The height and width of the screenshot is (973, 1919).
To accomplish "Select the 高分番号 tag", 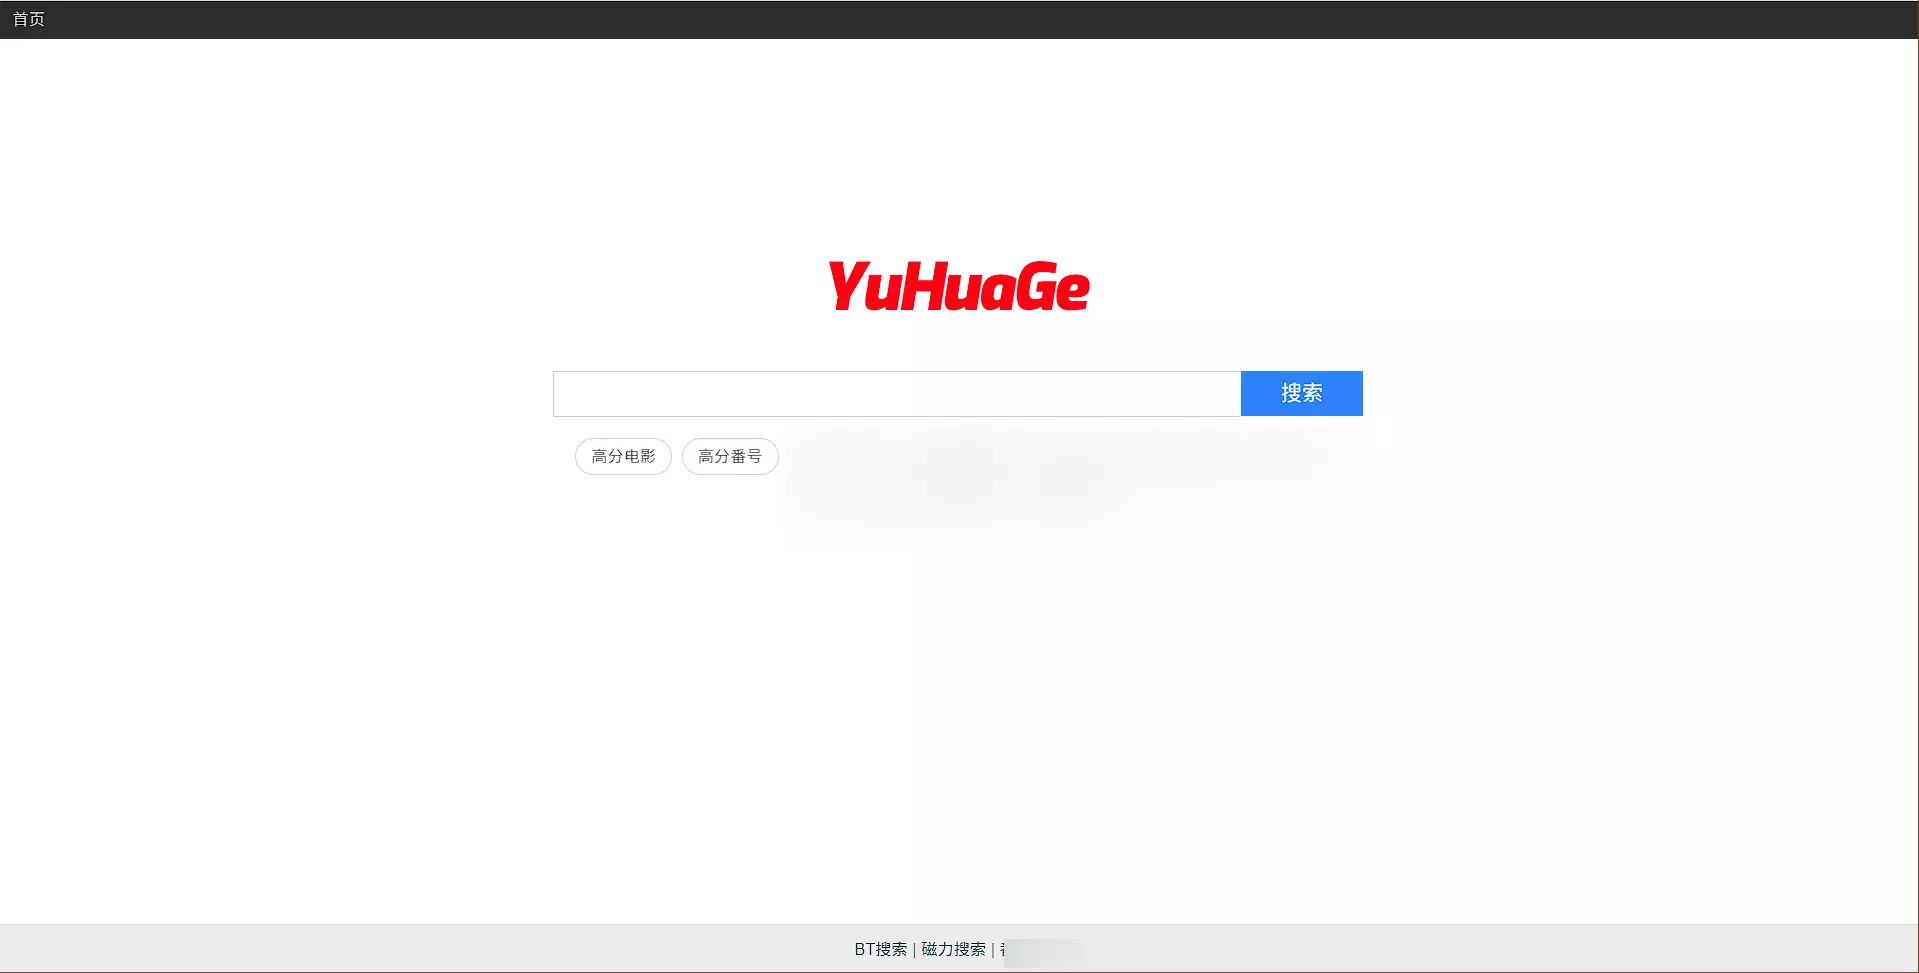I will pos(730,456).
